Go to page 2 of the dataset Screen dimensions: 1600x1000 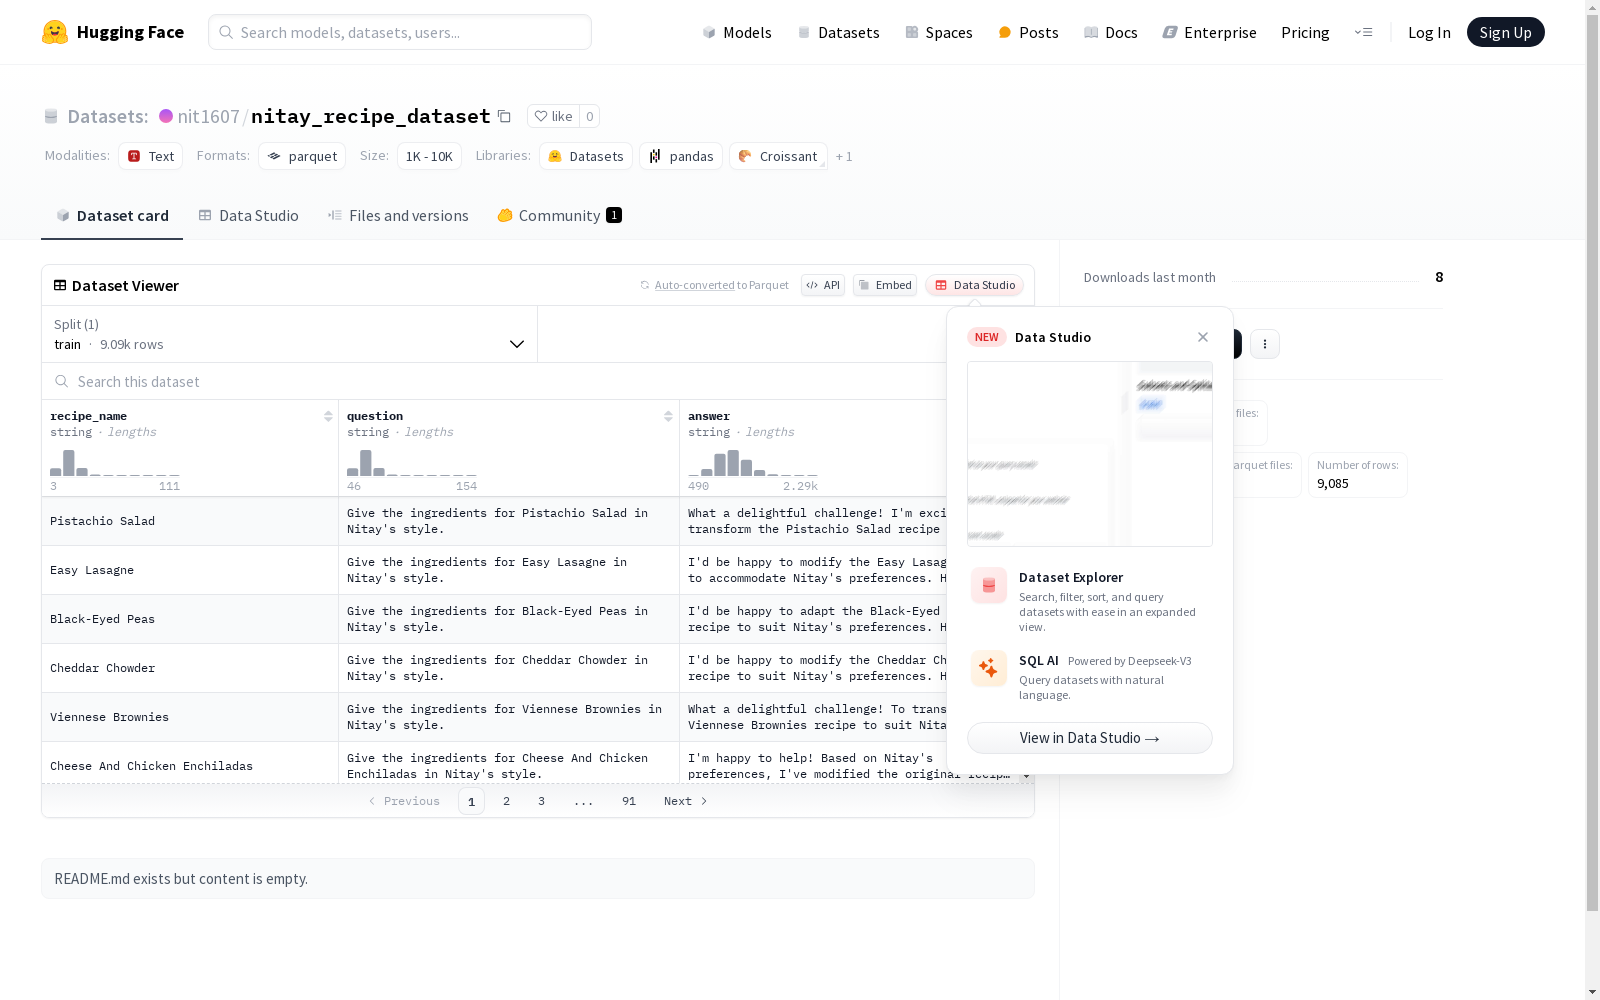[507, 801]
